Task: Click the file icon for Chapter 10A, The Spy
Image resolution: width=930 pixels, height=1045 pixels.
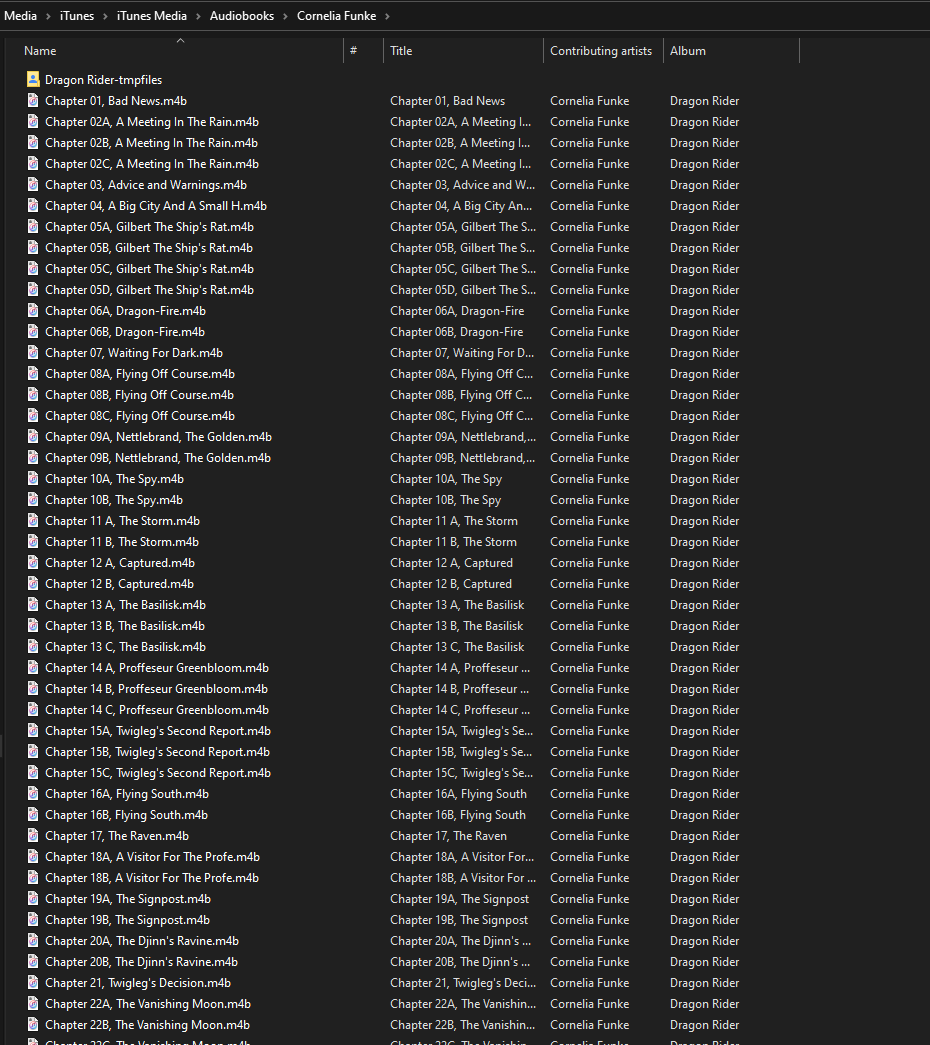Action: pos(33,479)
